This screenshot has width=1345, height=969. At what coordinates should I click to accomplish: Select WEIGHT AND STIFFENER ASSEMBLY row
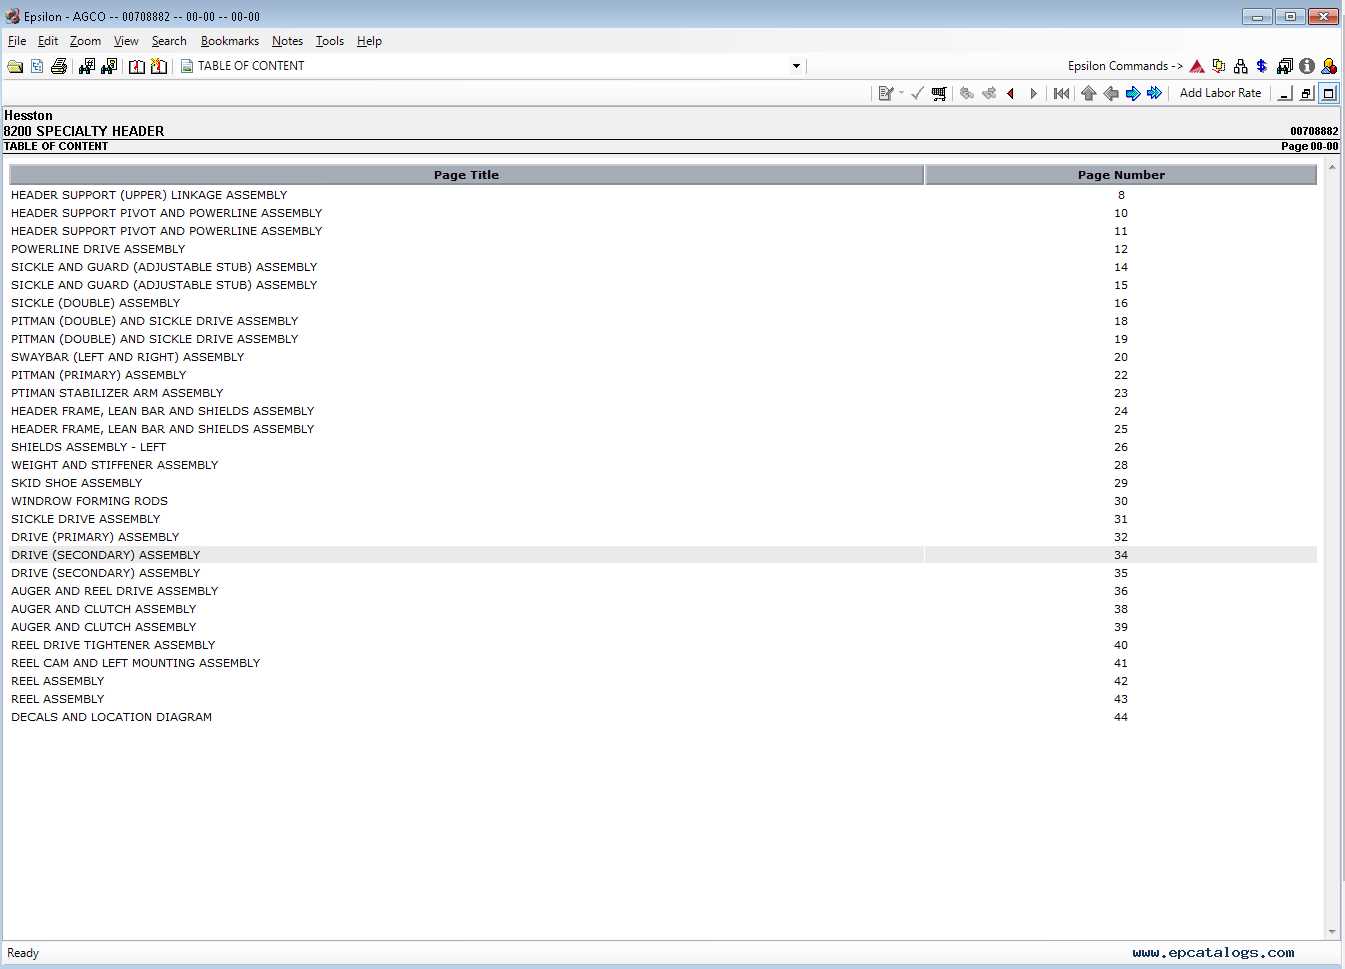[663, 465]
